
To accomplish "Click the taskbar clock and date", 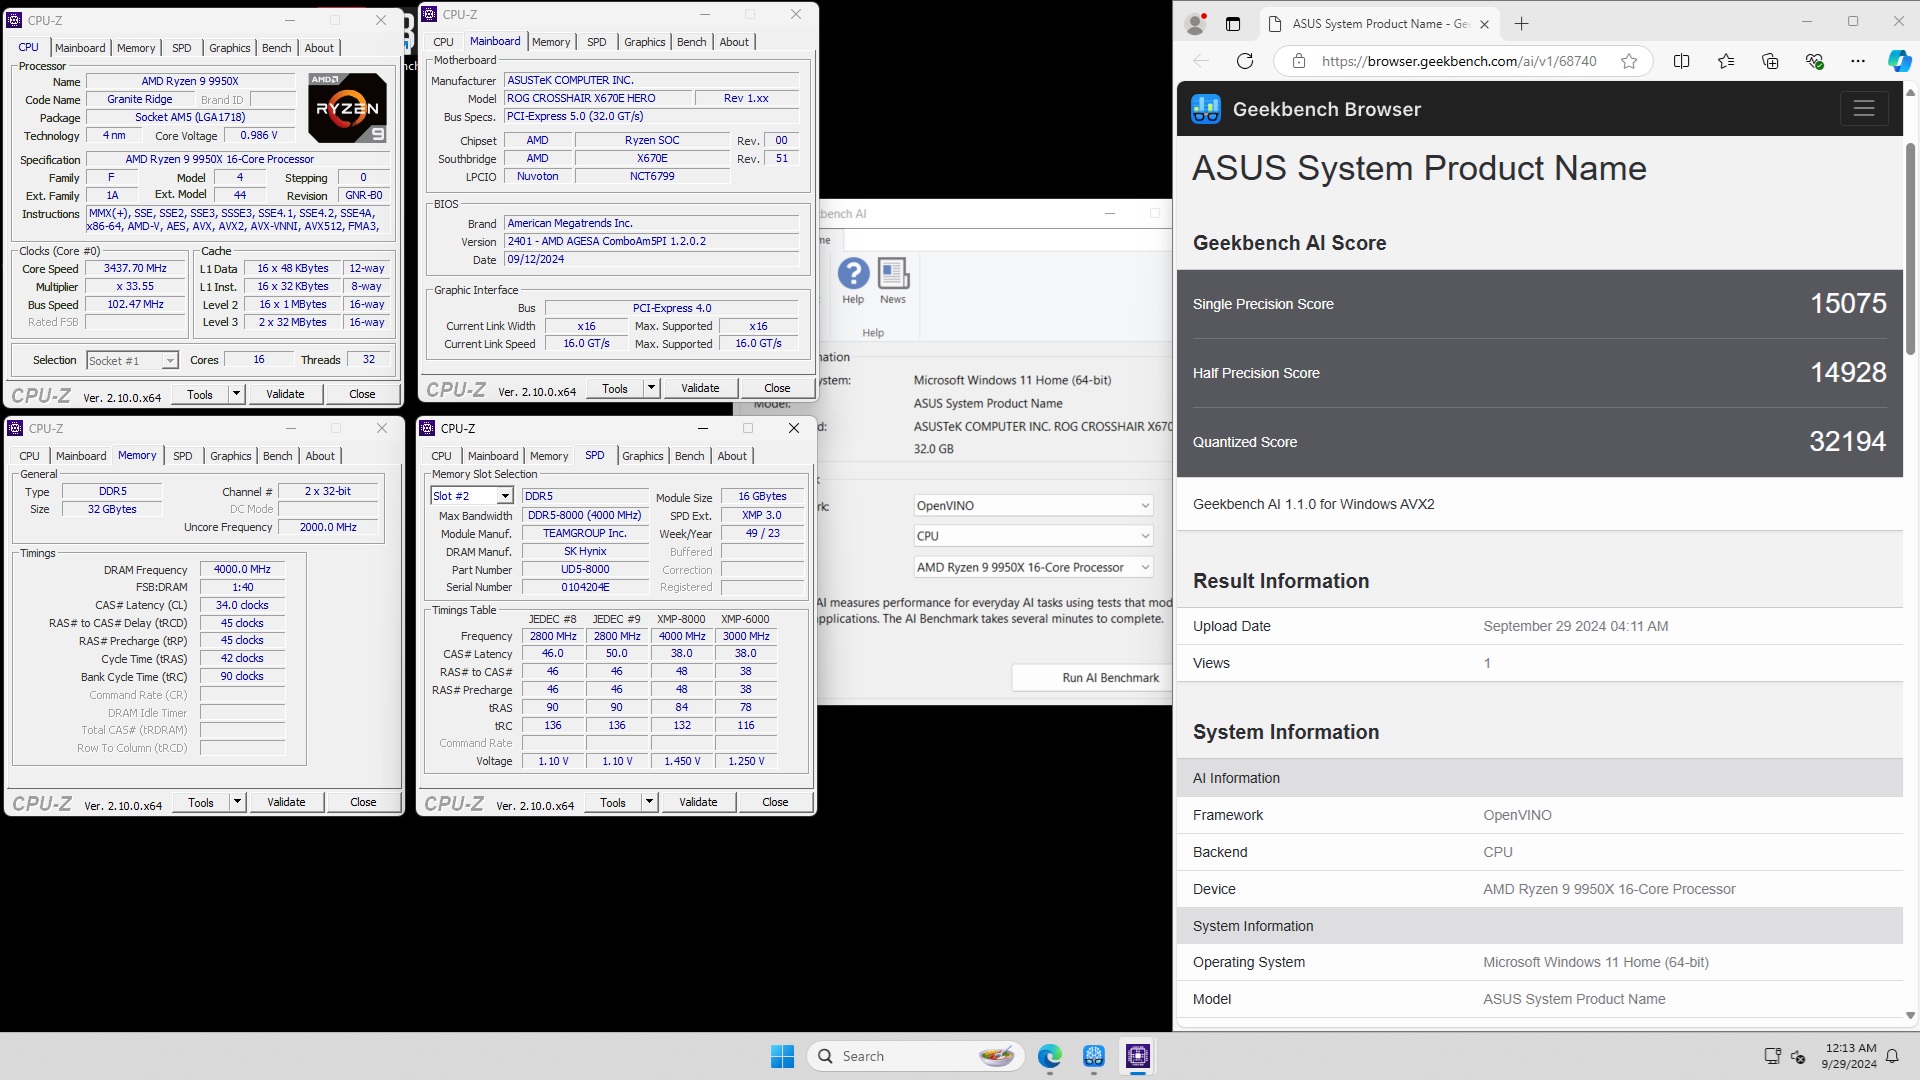I will click(x=1849, y=1056).
